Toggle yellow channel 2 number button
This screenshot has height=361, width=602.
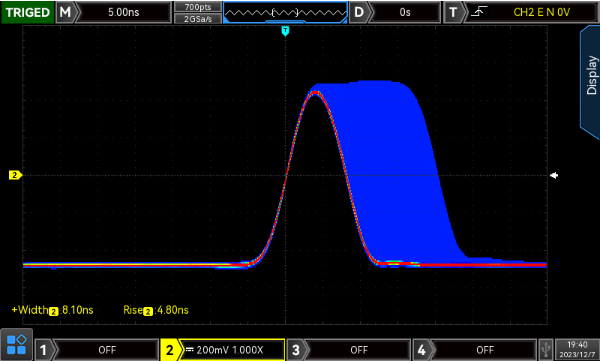pyautogui.click(x=169, y=350)
